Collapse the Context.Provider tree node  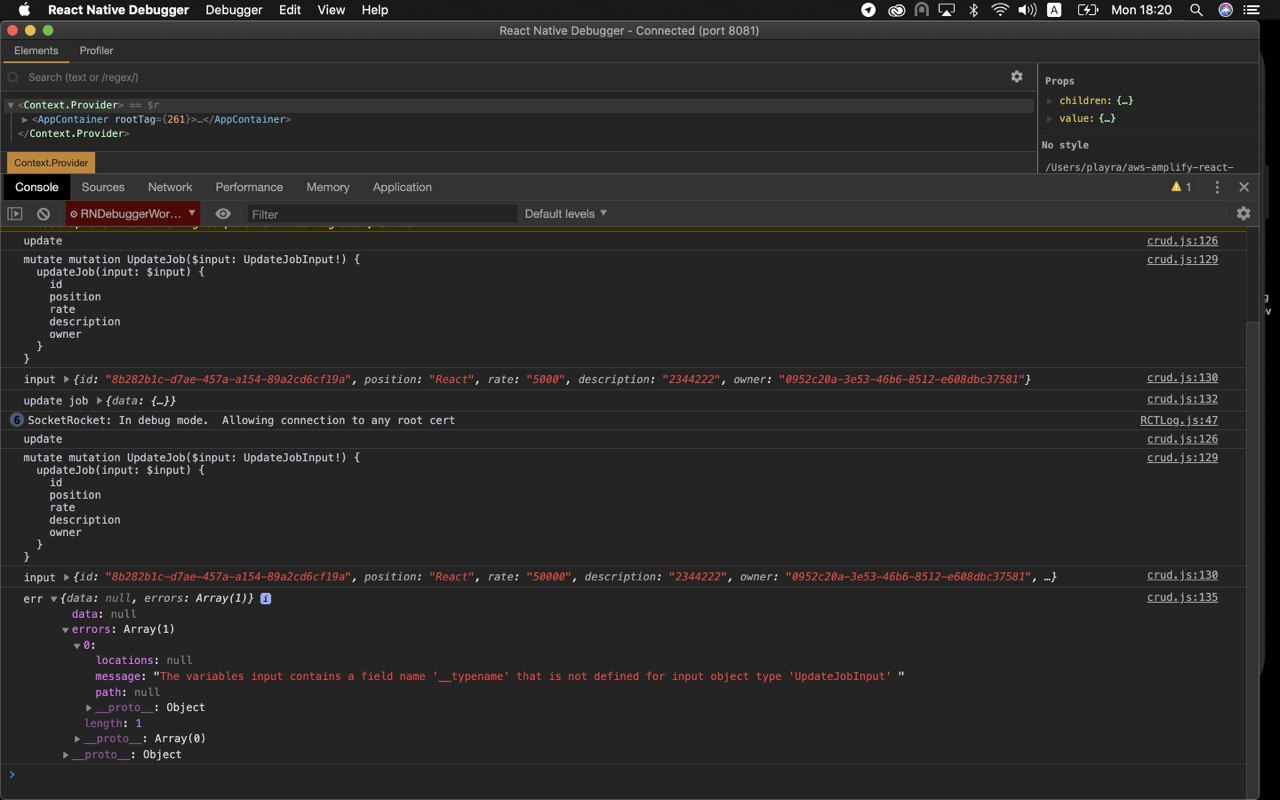tap(10, 105)
